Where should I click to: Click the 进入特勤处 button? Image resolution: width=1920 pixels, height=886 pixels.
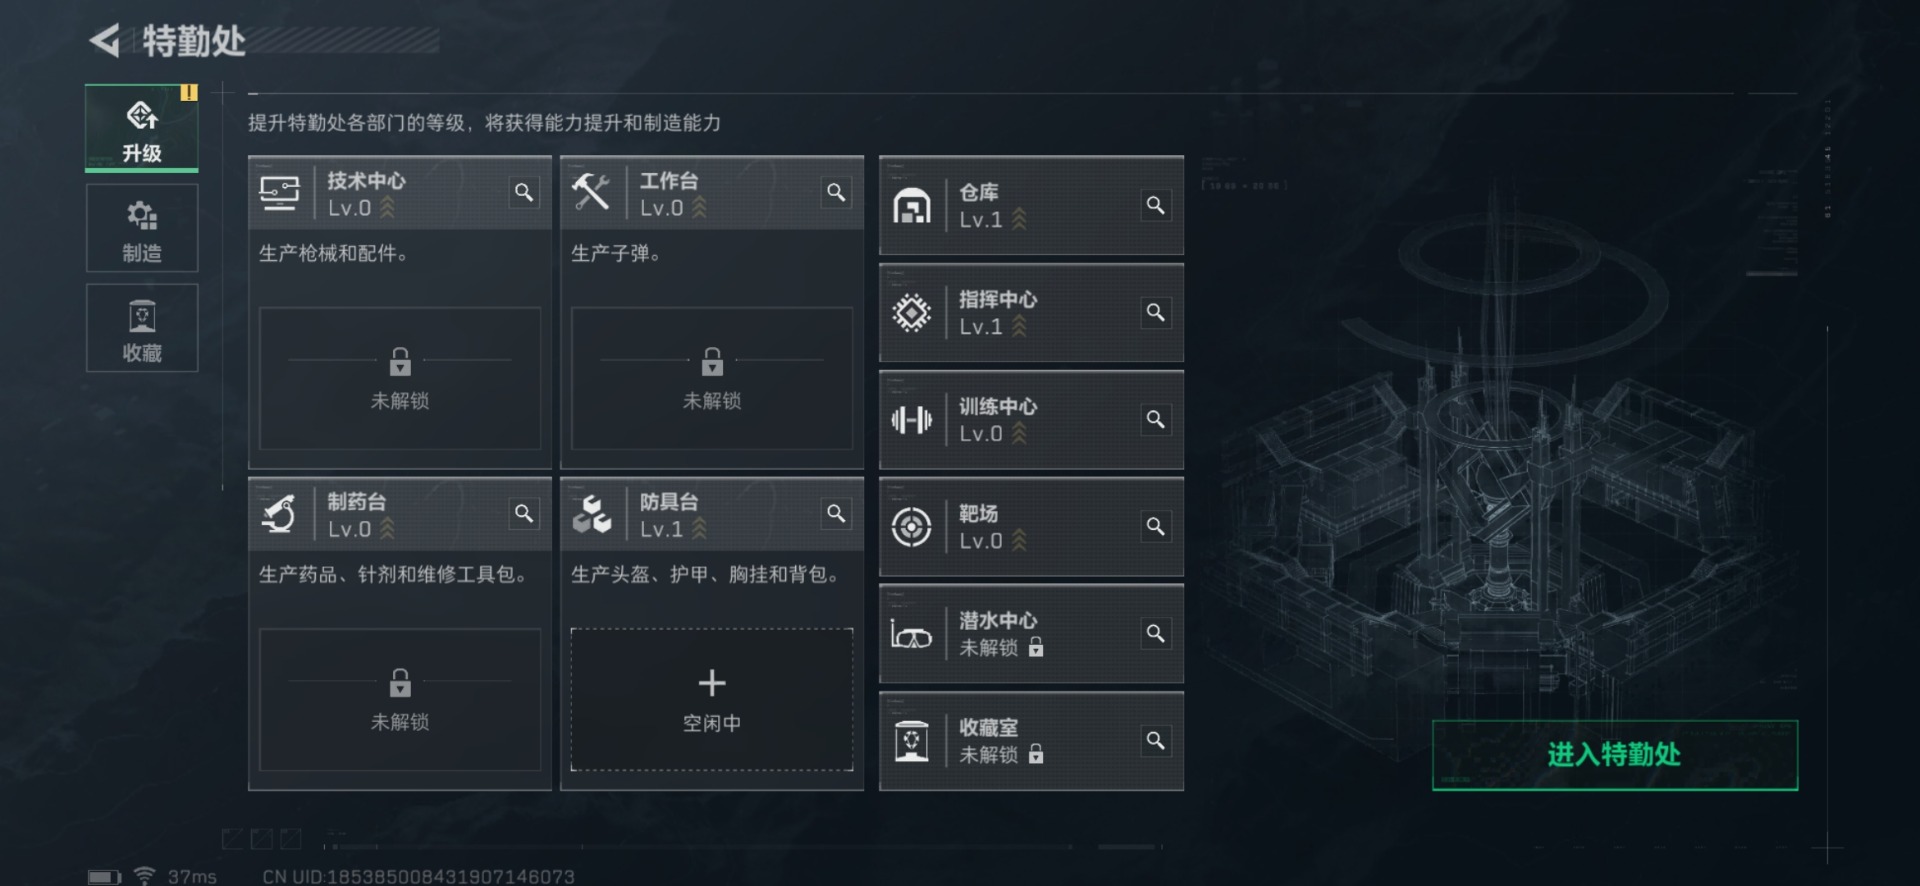click(x=1615, y=755)
